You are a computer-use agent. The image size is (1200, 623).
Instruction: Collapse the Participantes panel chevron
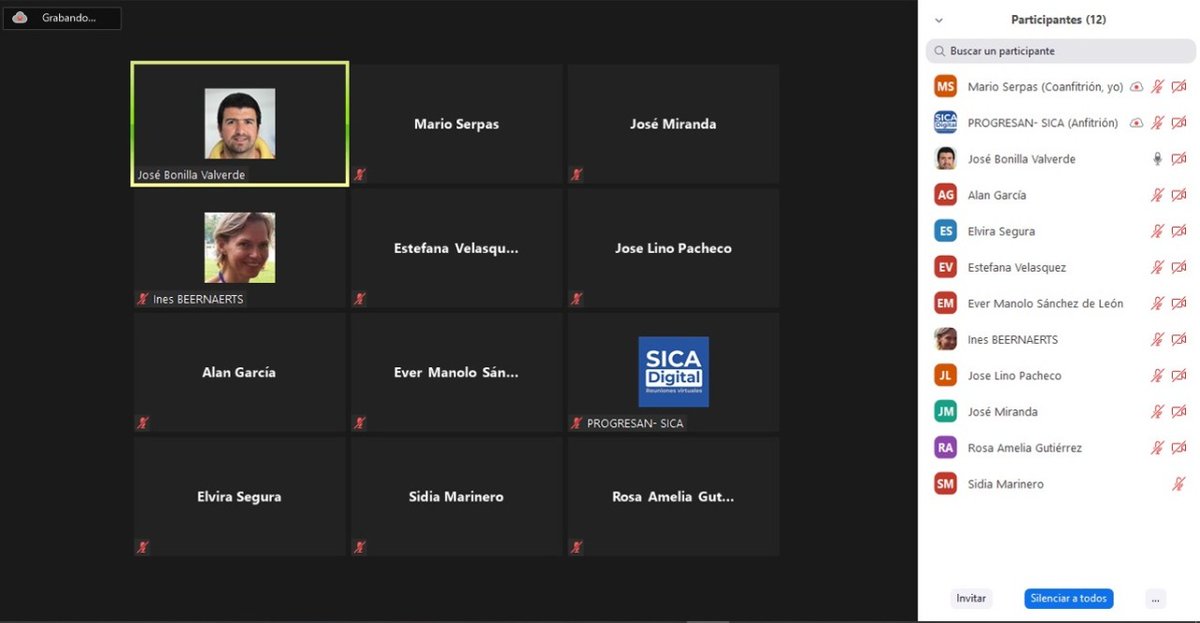point(938,20)
